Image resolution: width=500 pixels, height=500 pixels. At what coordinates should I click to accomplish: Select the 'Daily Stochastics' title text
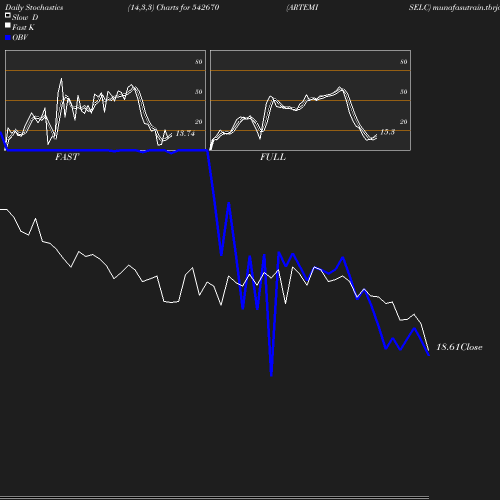click(34, 8)
